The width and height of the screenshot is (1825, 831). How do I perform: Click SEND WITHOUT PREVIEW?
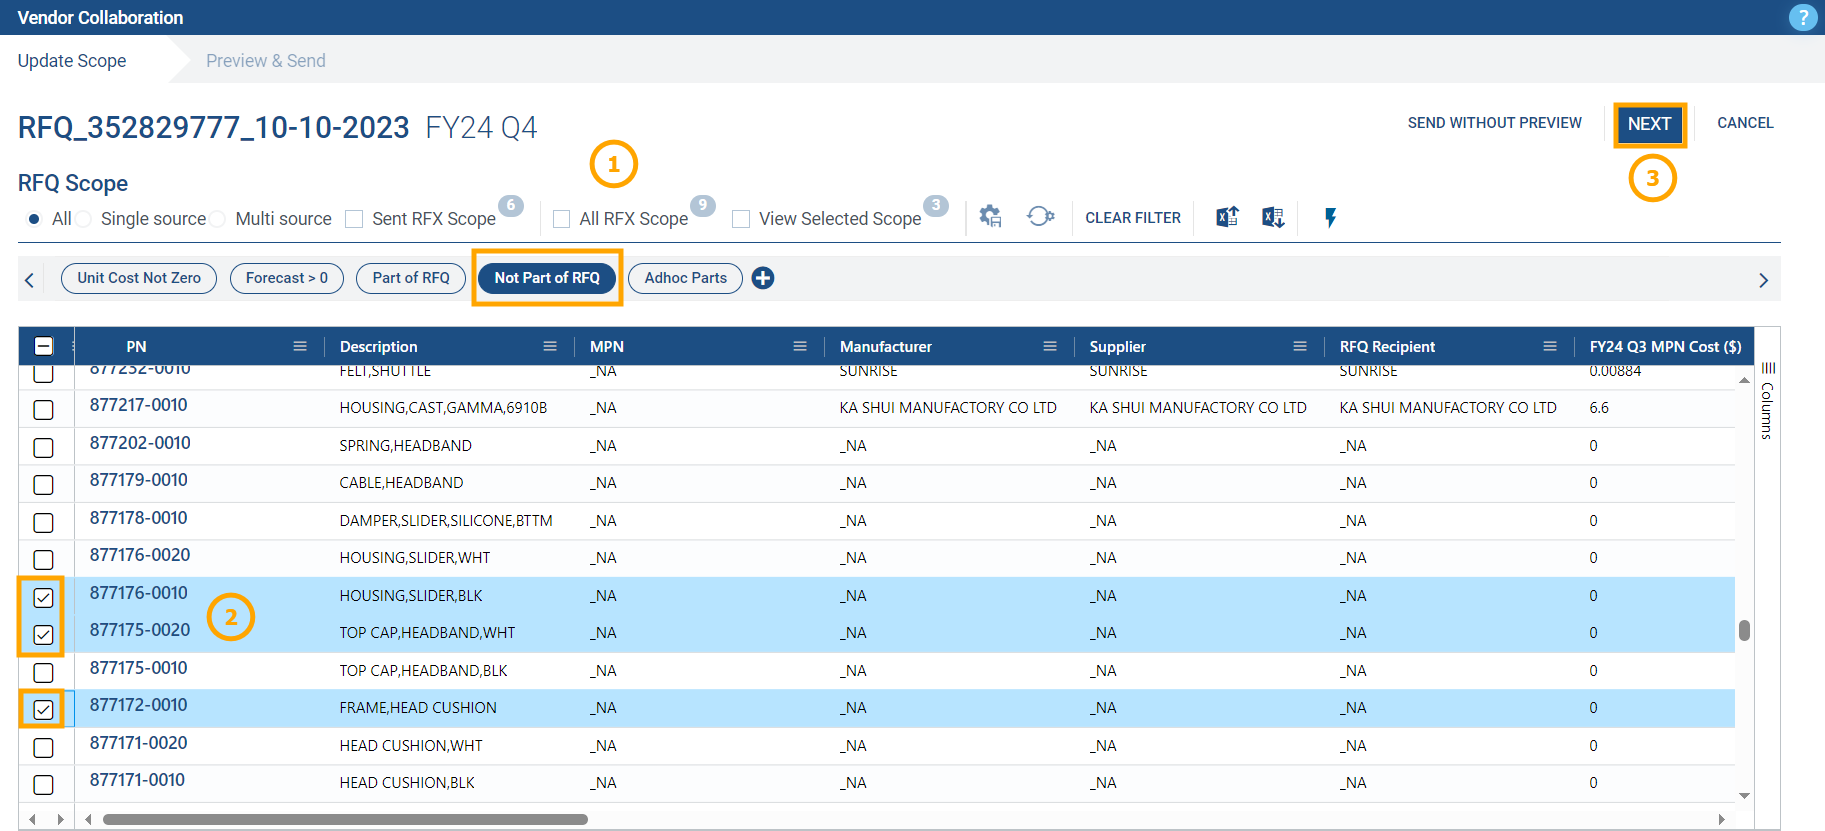click(x=1494, y=123)
